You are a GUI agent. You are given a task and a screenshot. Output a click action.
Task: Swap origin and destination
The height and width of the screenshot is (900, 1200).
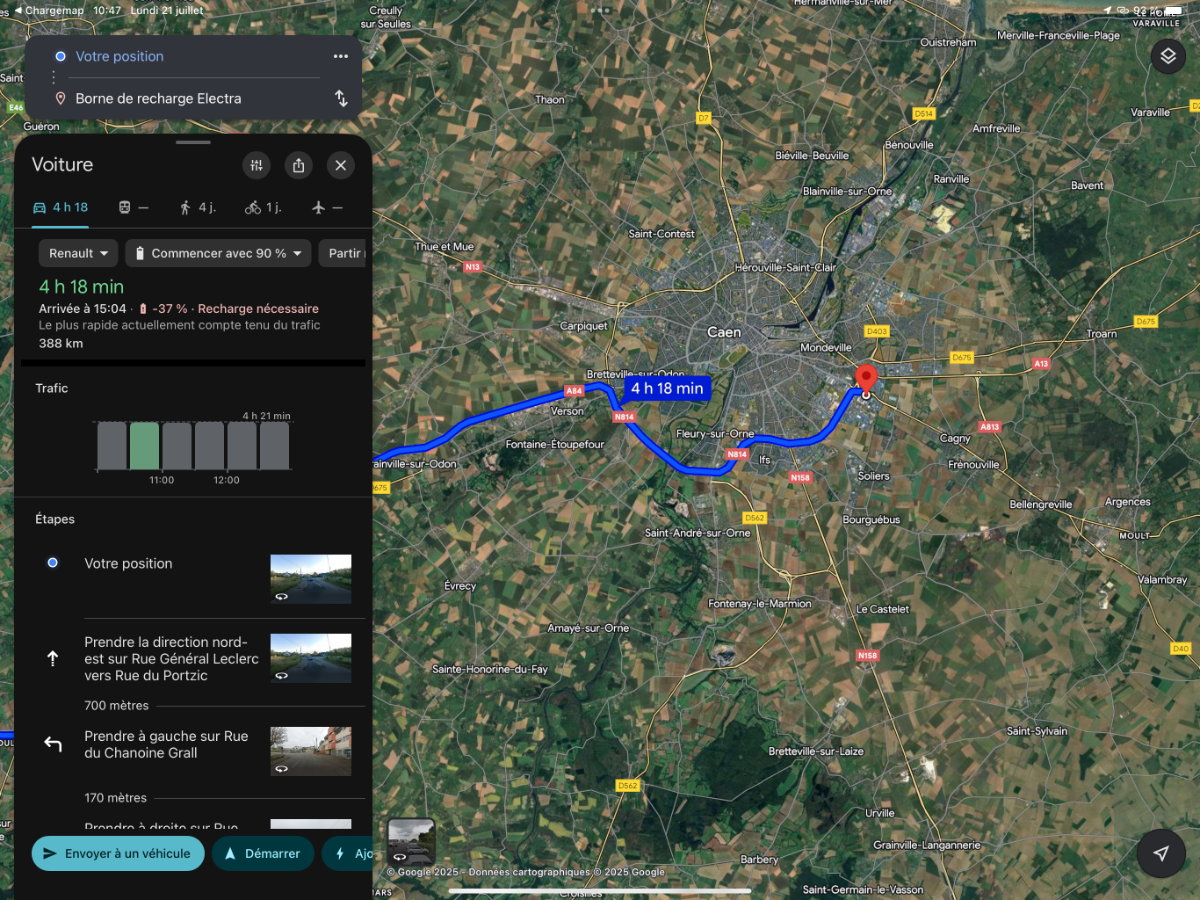[x=341, y=98]
